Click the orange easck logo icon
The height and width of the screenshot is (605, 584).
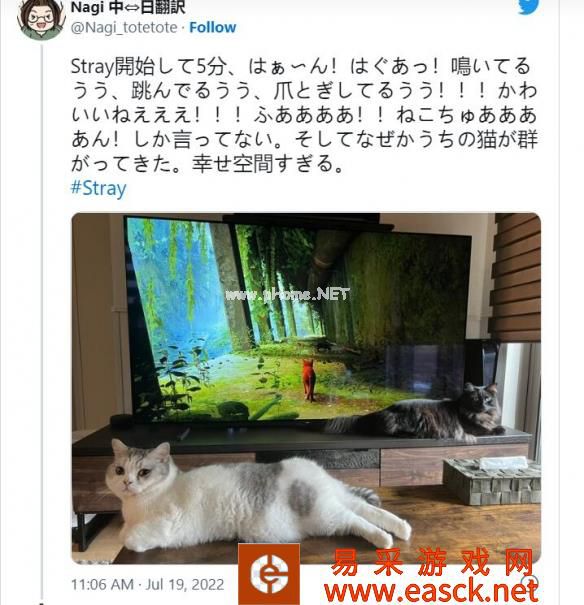point(269,574)
